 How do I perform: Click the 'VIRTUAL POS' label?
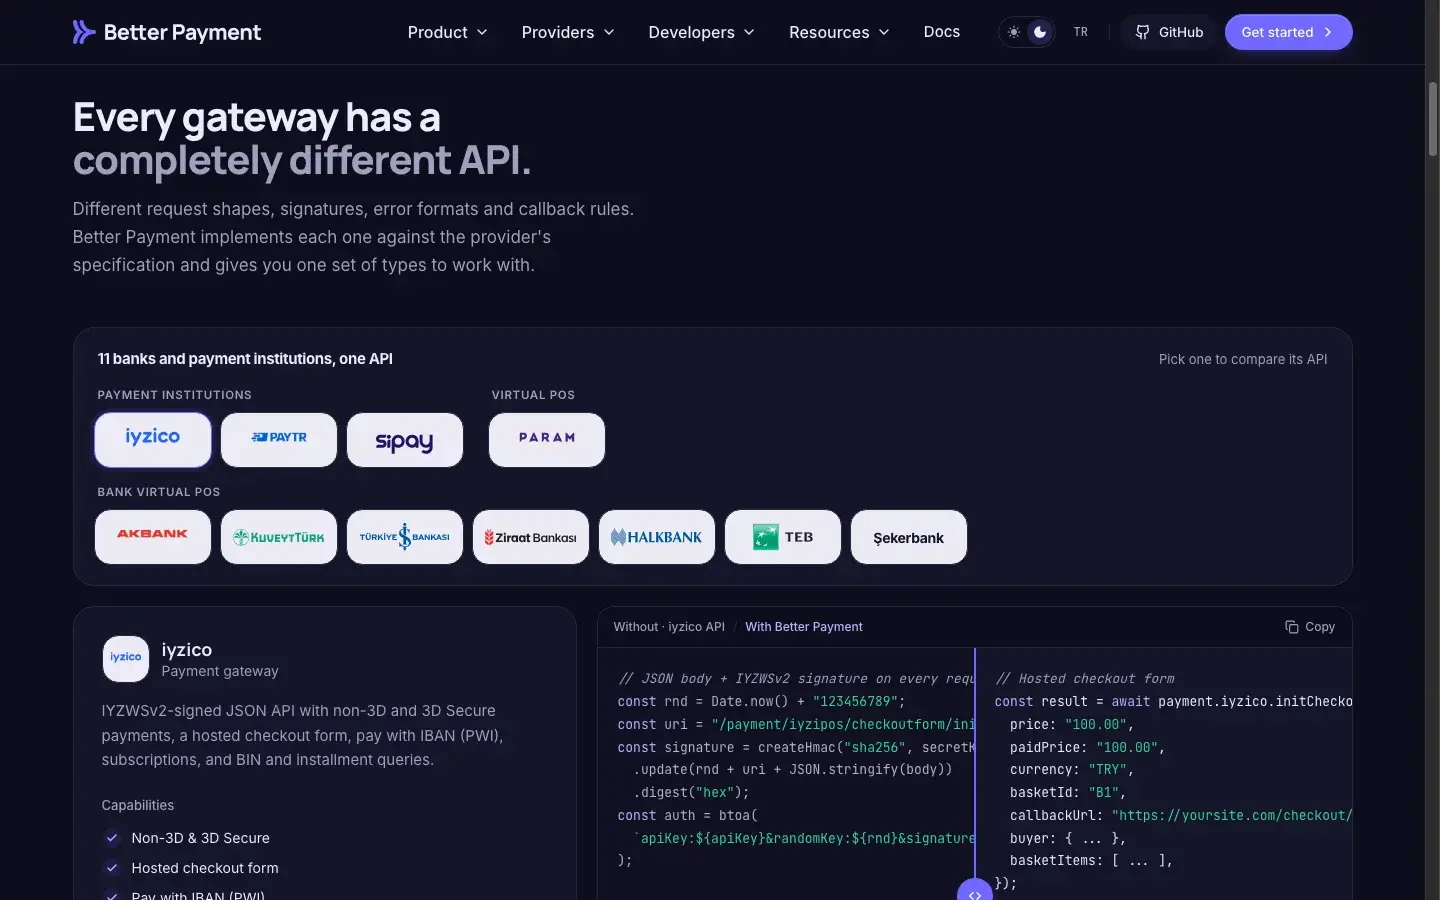(533, 395)
